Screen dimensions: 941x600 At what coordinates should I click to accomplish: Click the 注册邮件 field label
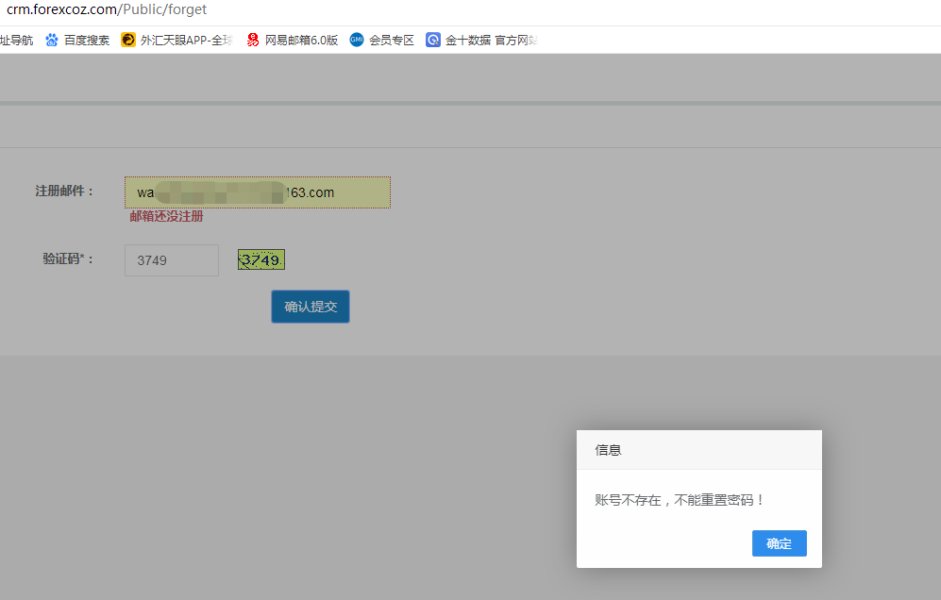point(64,191)
